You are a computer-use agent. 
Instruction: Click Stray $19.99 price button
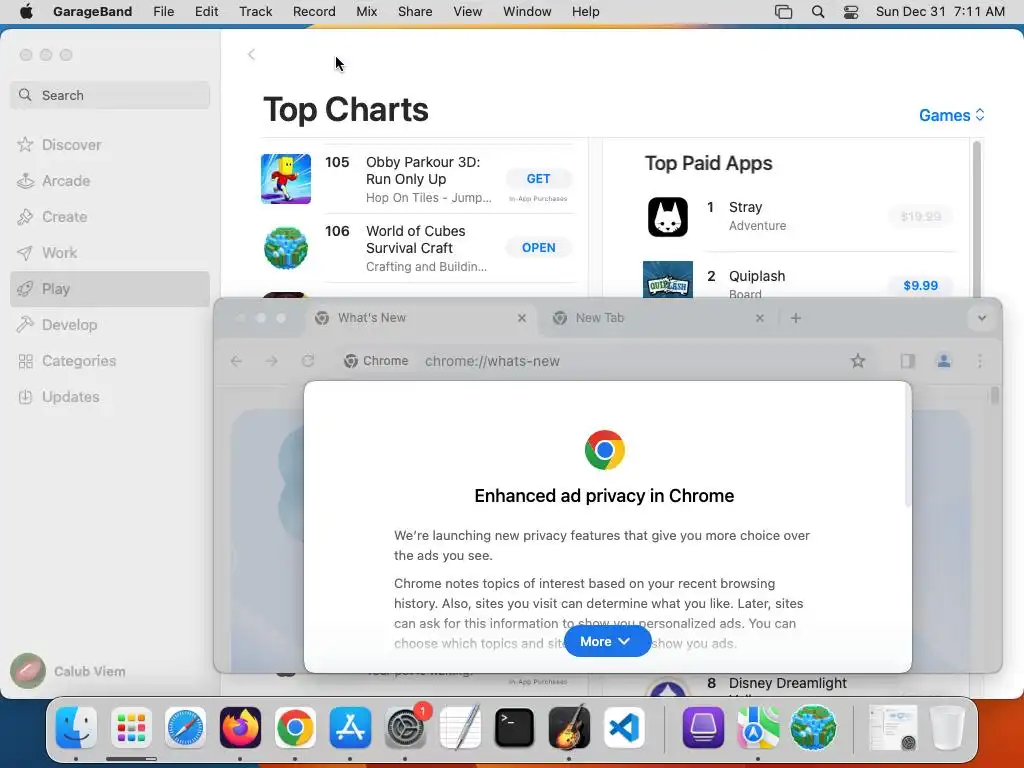pyautogui.click(x=920, y=216)
